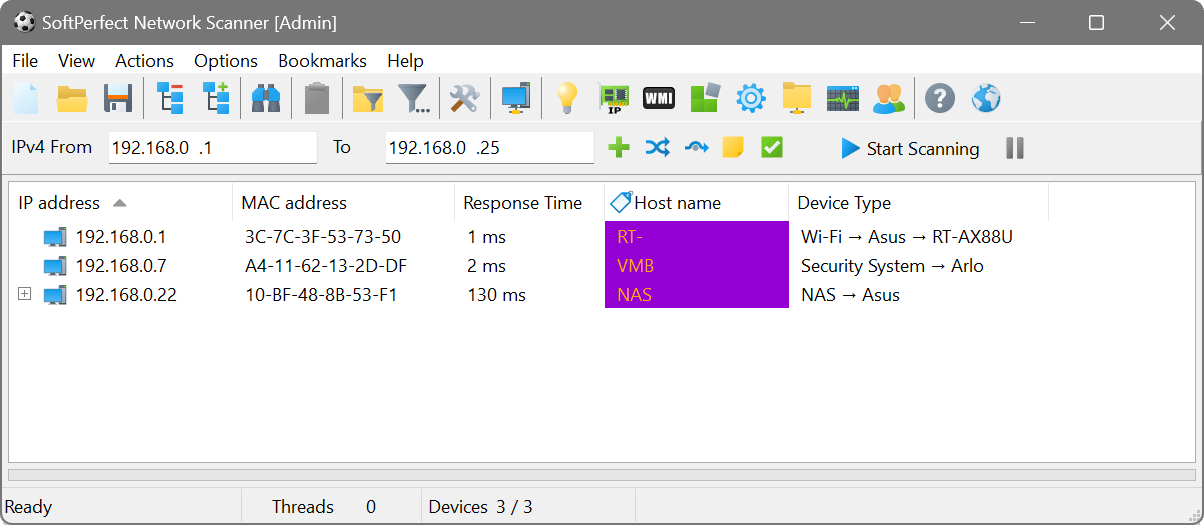Image resolution: width=1204 pixels, height=525 pixels.
Task: Add IP range with green plus
Action: click(619, 148)
